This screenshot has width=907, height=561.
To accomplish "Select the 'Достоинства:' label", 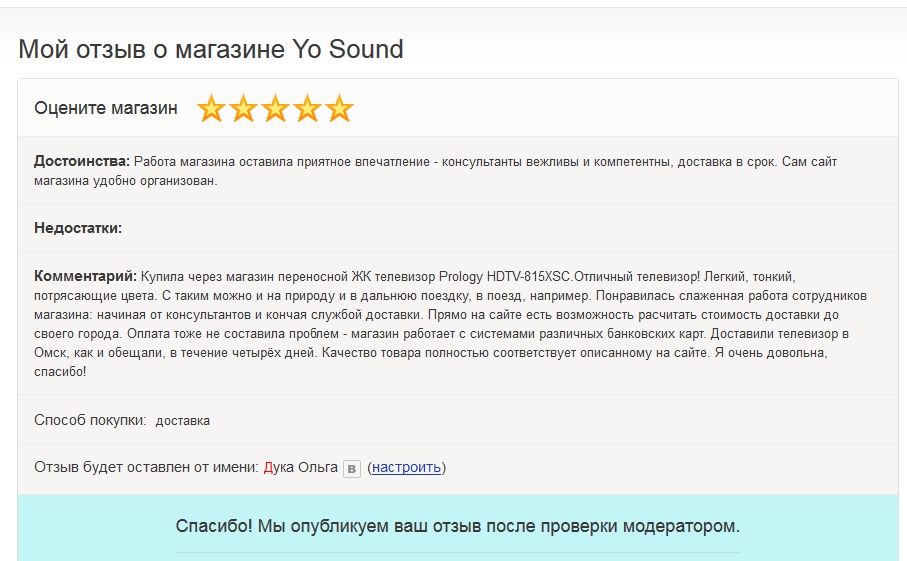I will [x=82, y=161].
